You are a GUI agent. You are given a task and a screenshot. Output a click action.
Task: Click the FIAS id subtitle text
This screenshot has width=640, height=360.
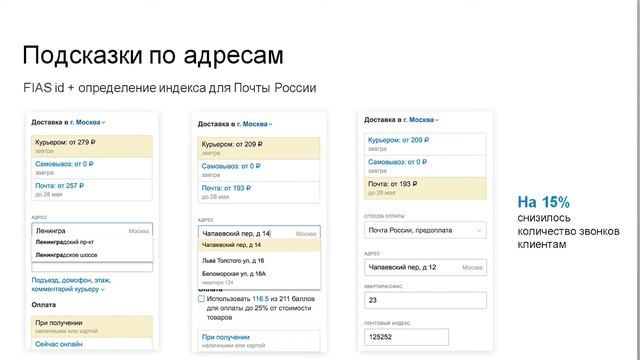tap(169, 88)
